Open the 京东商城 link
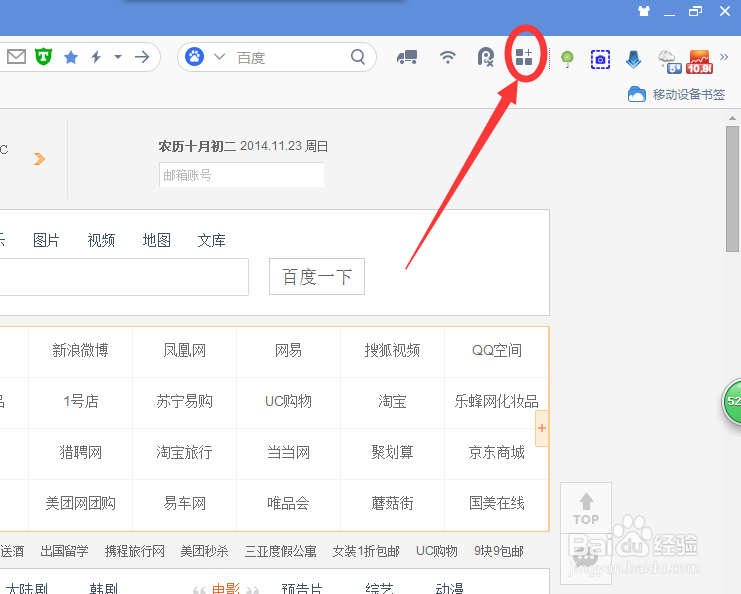 (x=497, y=452)
